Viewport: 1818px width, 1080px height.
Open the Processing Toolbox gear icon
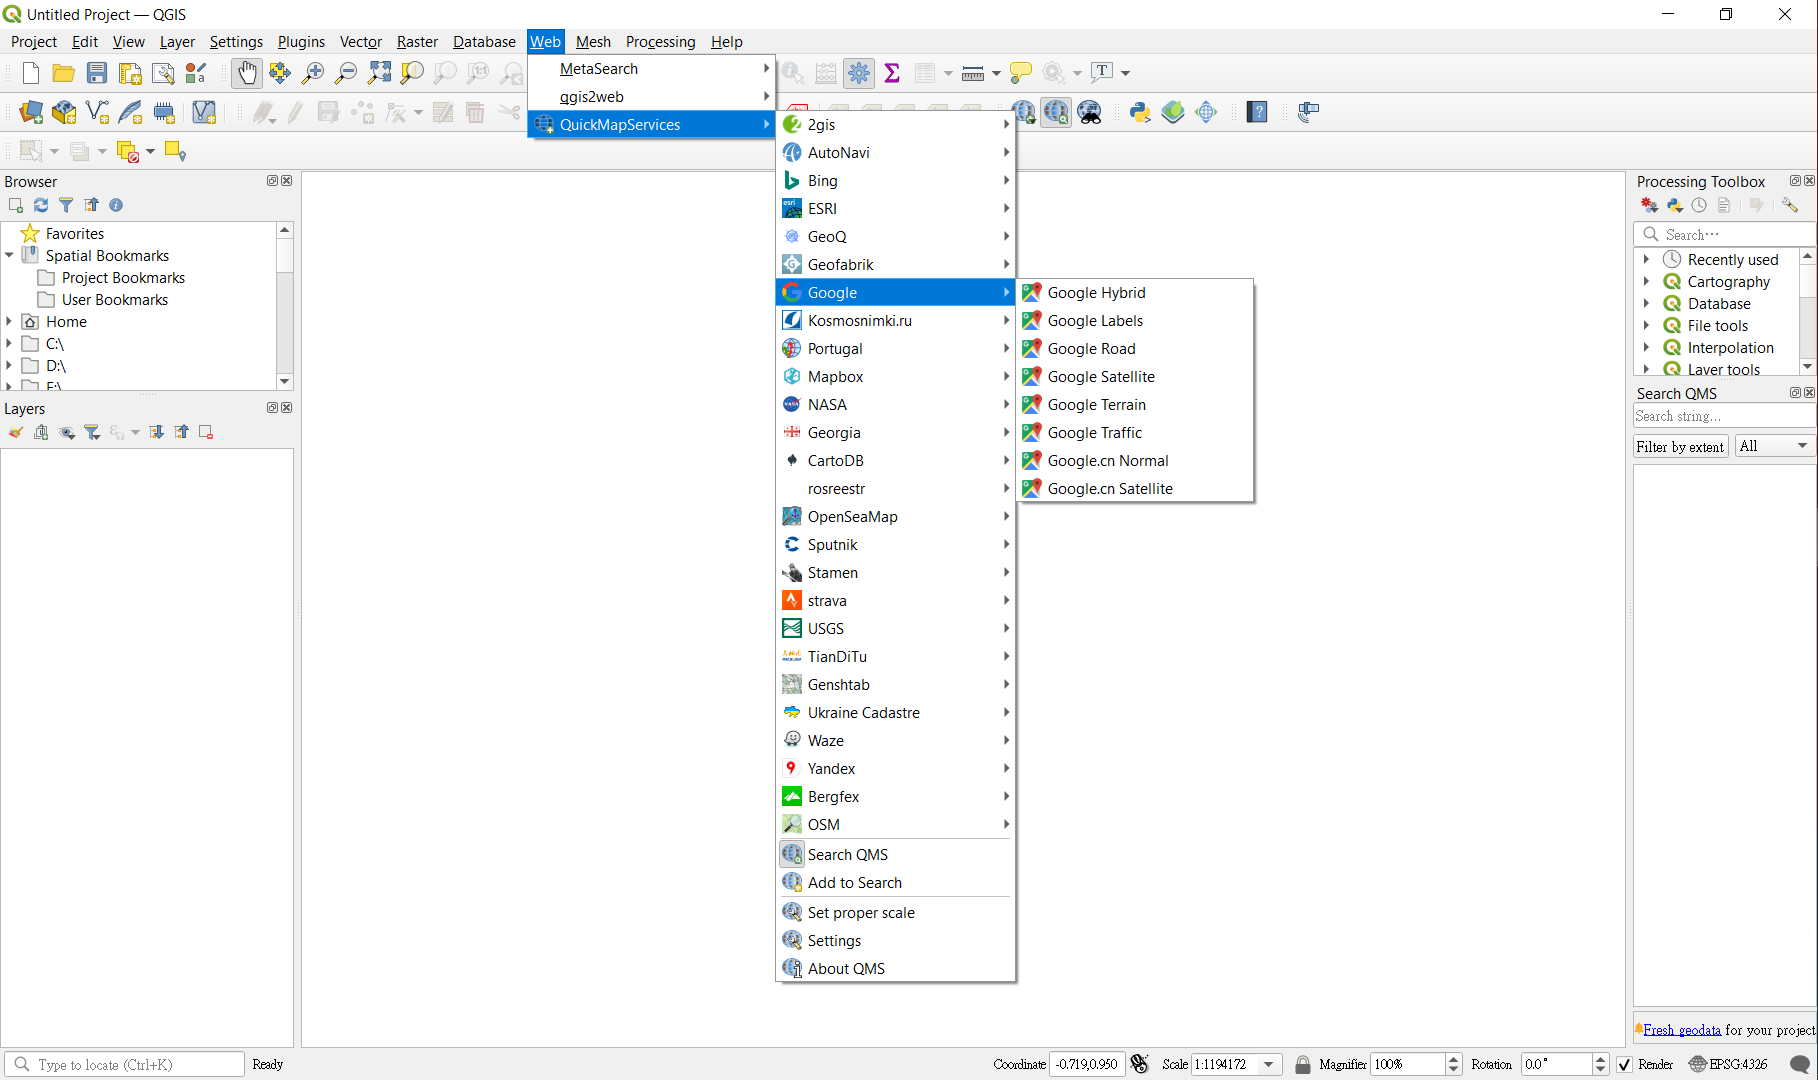(x=859, y=73)
